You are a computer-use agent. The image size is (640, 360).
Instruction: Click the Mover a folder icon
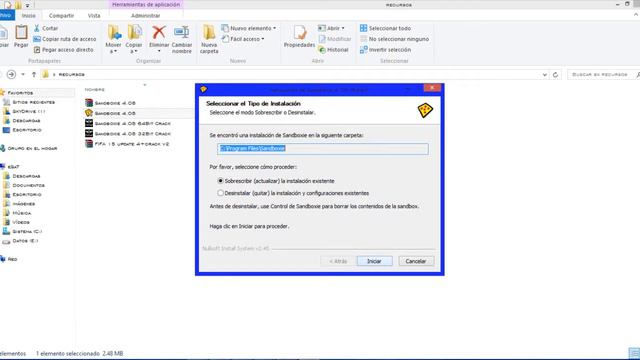[x=114, y=32]
